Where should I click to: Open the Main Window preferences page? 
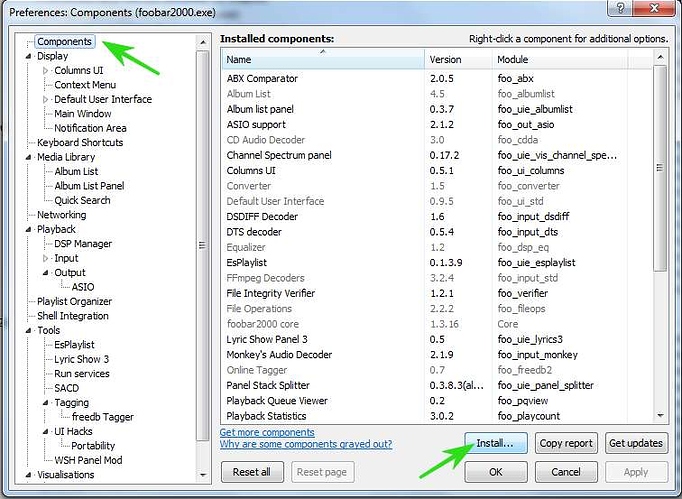tap(83, 114)
